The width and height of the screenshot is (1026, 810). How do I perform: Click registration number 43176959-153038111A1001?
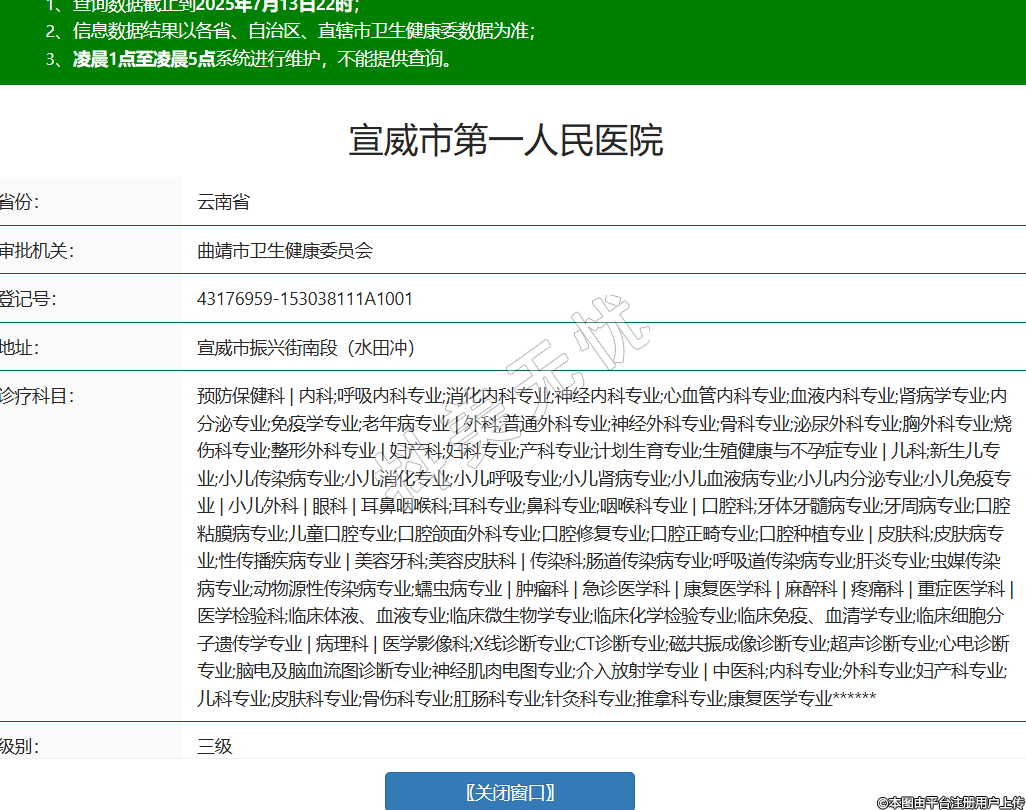pyautogui.click(x=305, y=299)
